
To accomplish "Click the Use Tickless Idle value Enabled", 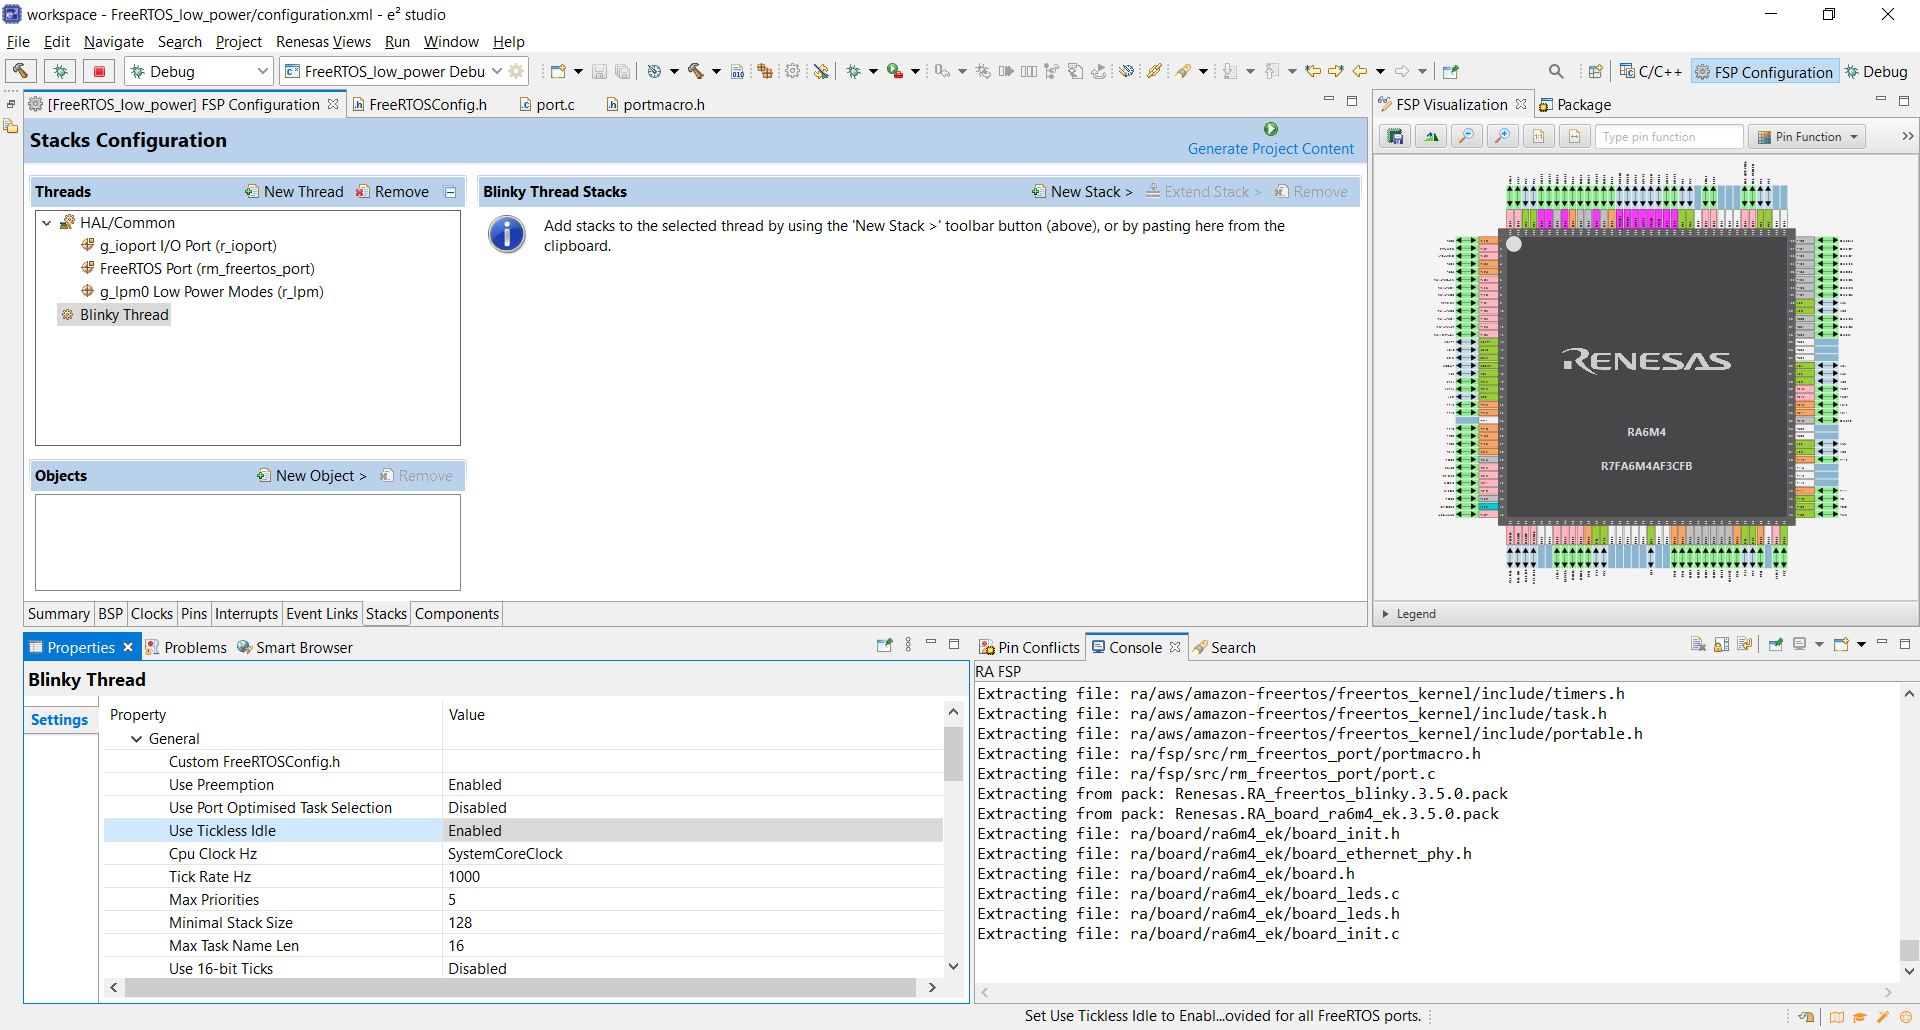I will coord(693,831).
